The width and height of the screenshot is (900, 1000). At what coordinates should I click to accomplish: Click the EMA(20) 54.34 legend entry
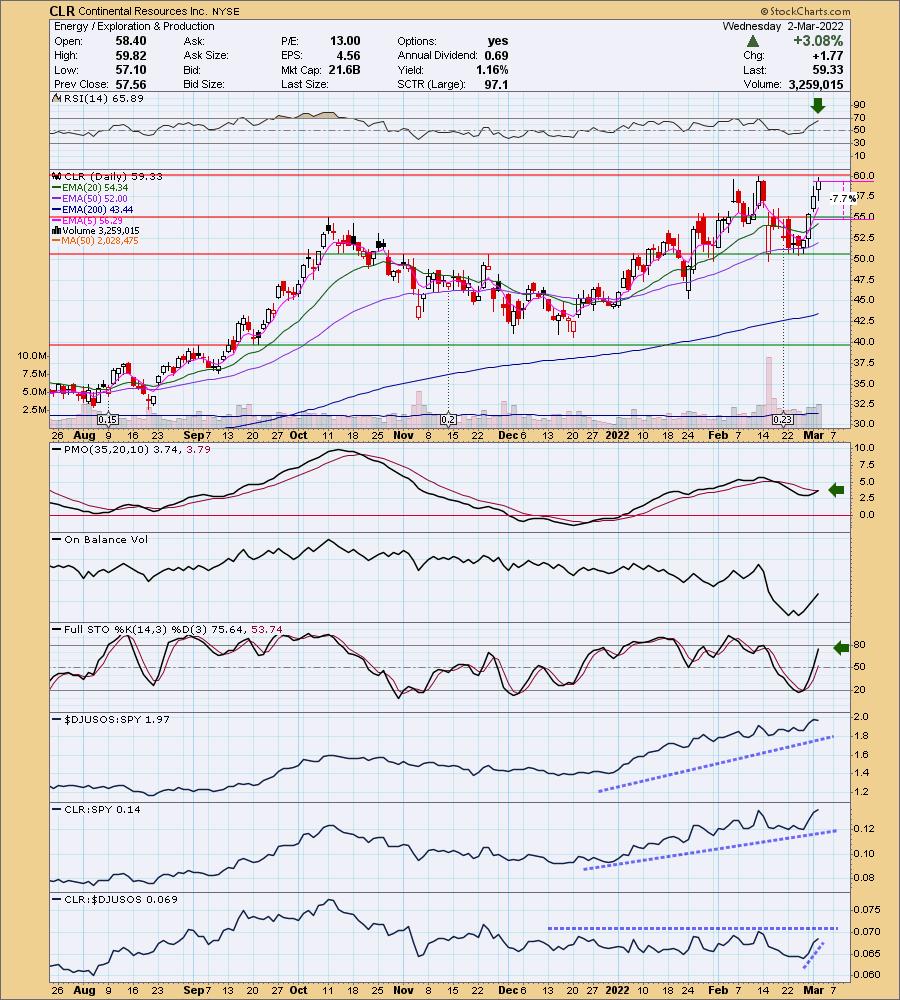point(95,188)
